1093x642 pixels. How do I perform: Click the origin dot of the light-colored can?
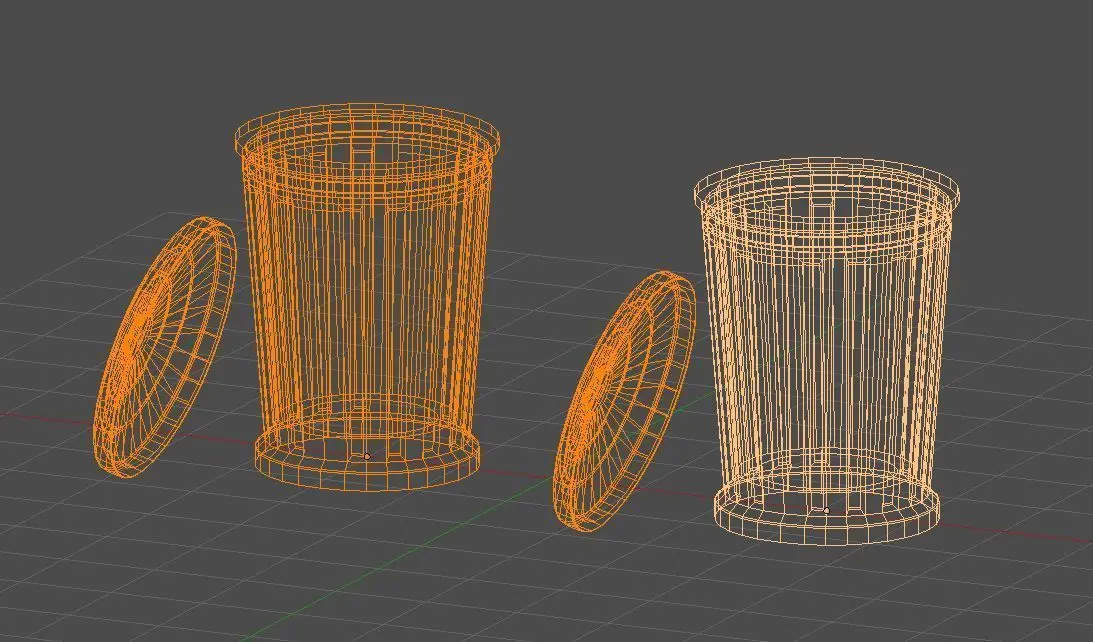tap(827, 510)
